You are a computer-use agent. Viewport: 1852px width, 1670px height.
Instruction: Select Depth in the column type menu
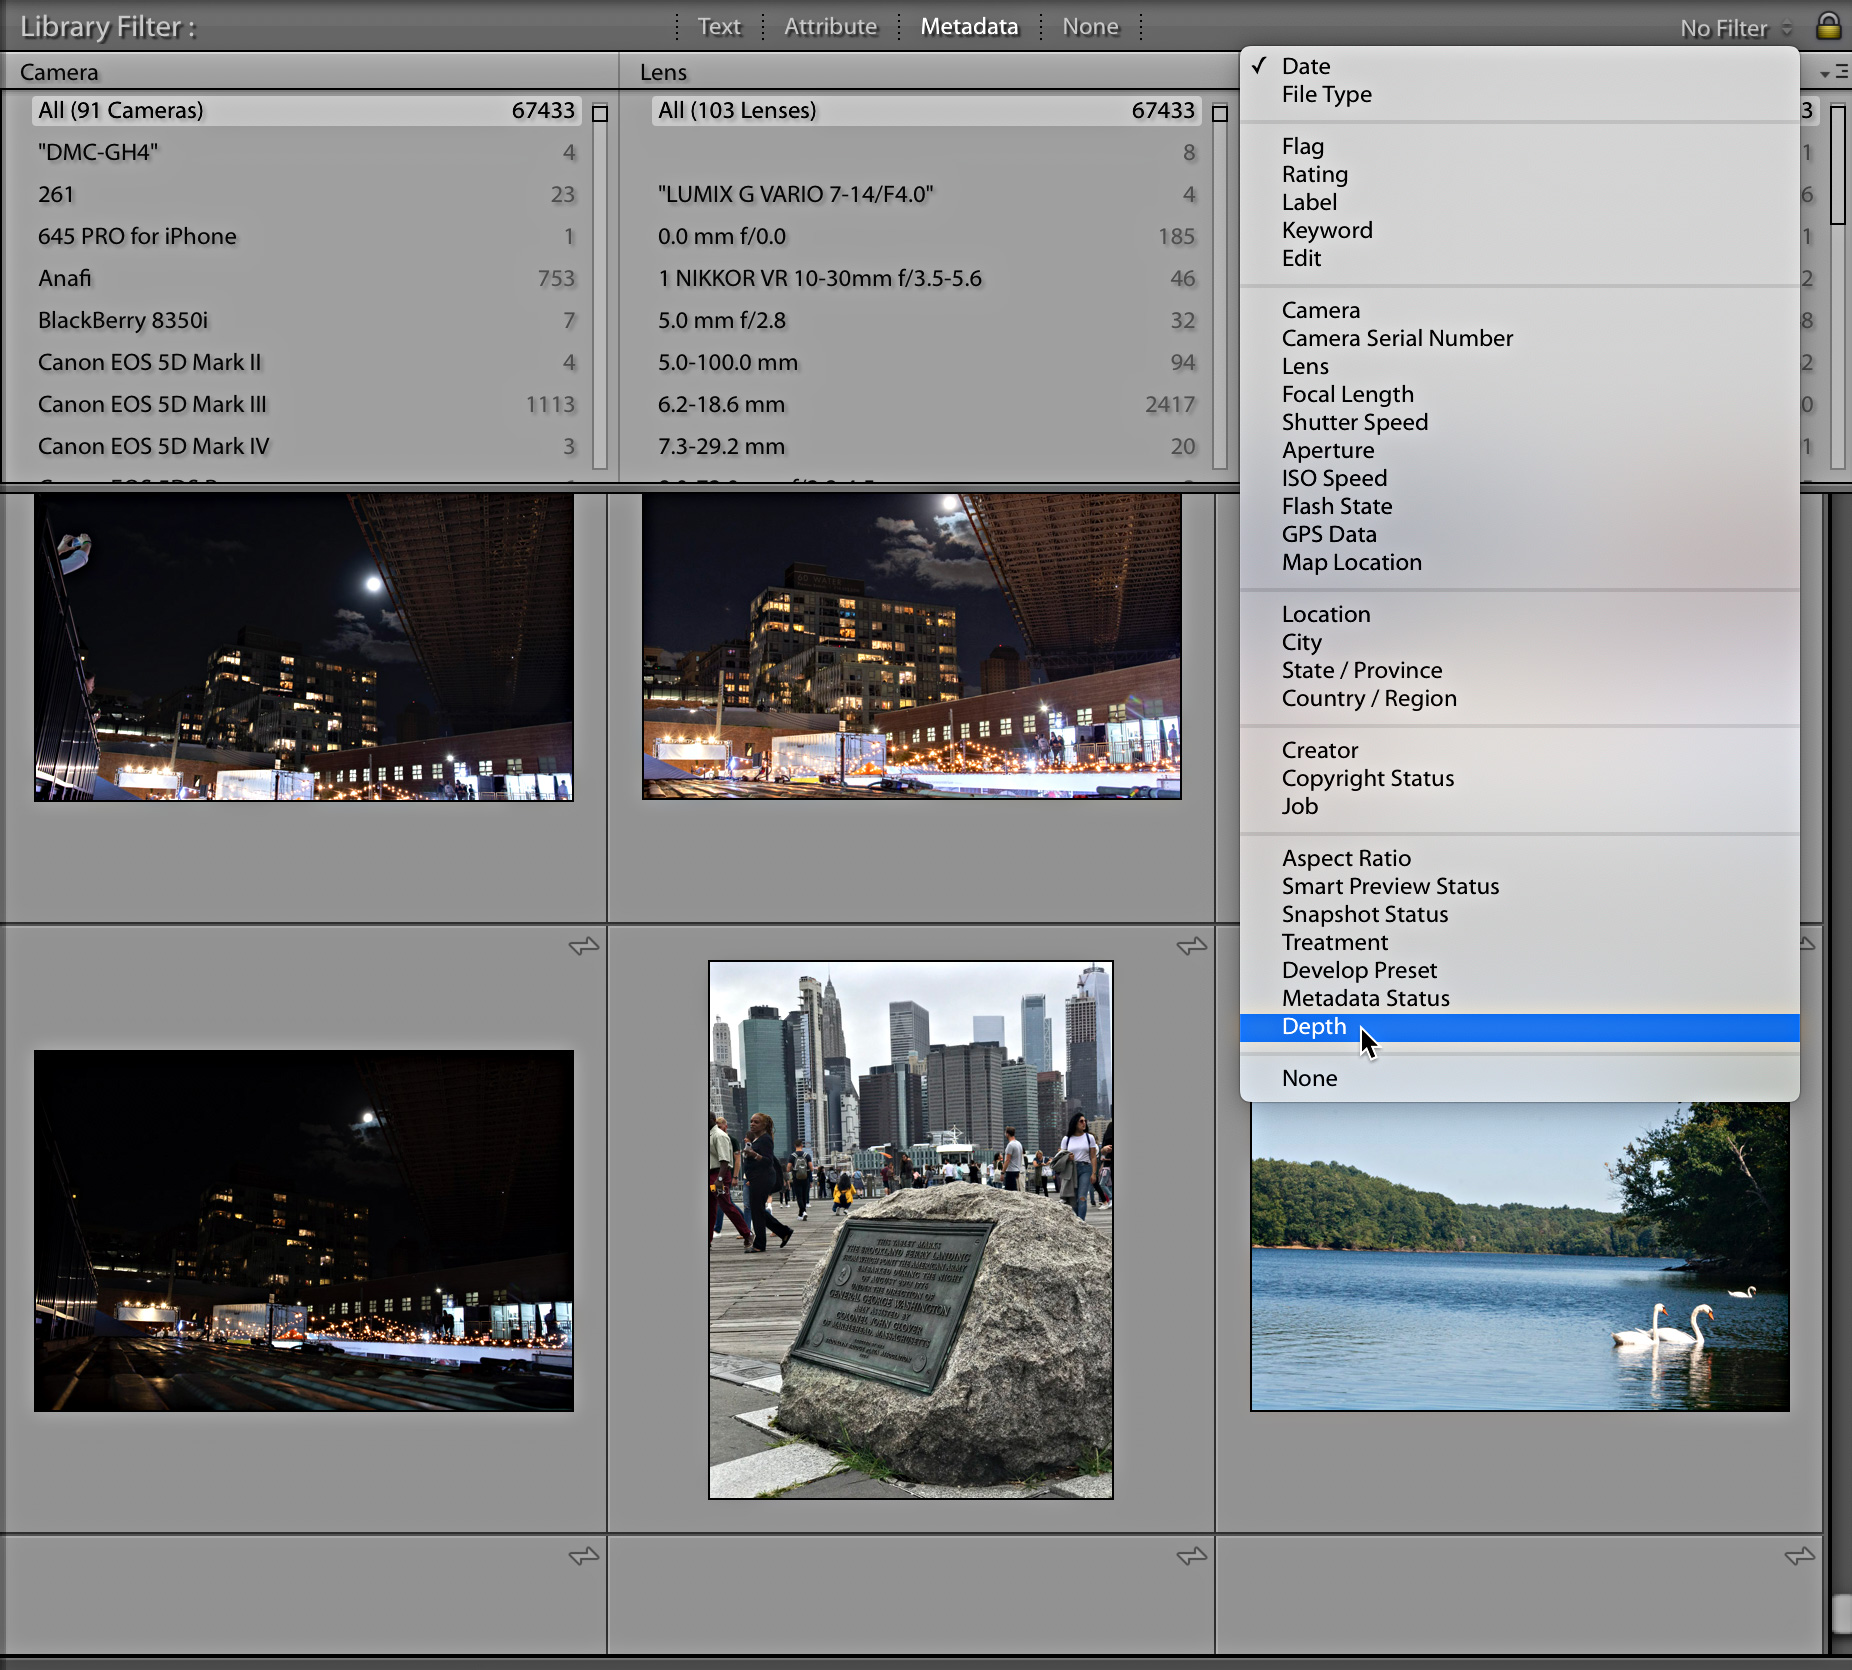pos(1313,1026)
